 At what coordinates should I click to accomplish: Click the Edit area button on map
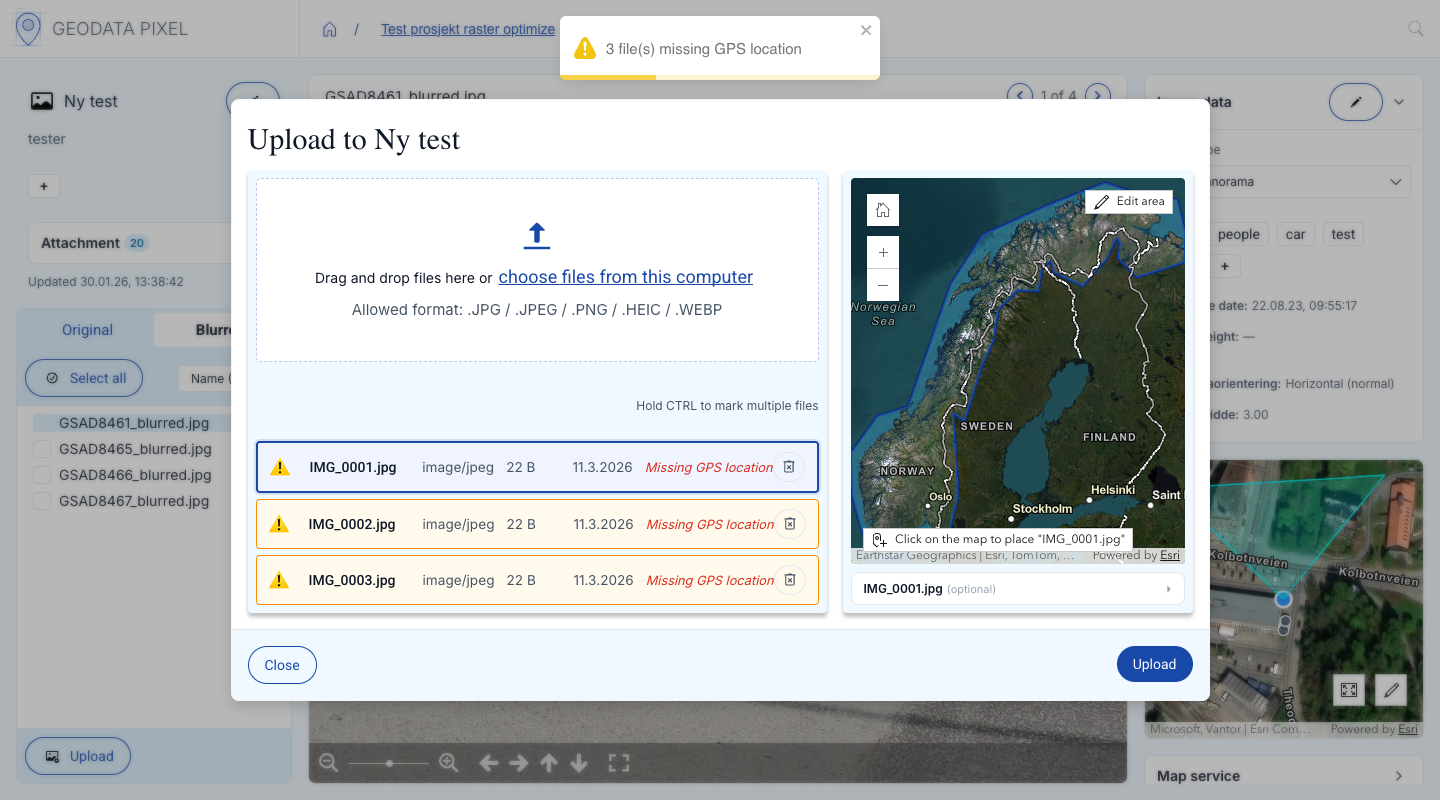point(1129,201)
